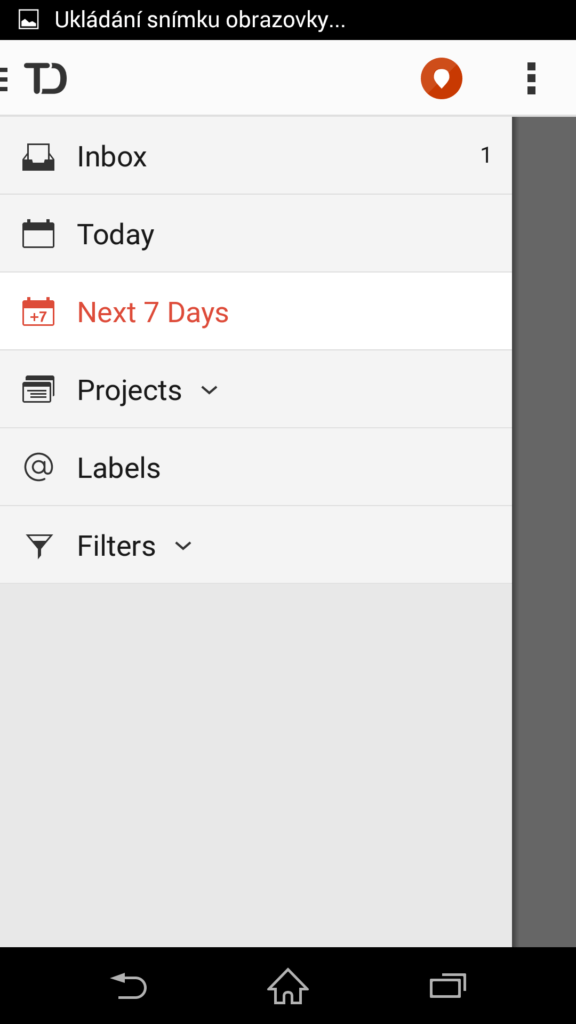Viewport: 576px width, 1024px height.
Task: Tap dimmed area to dismiss drawer
Action: pyautogui.click(x=544, y=532)
